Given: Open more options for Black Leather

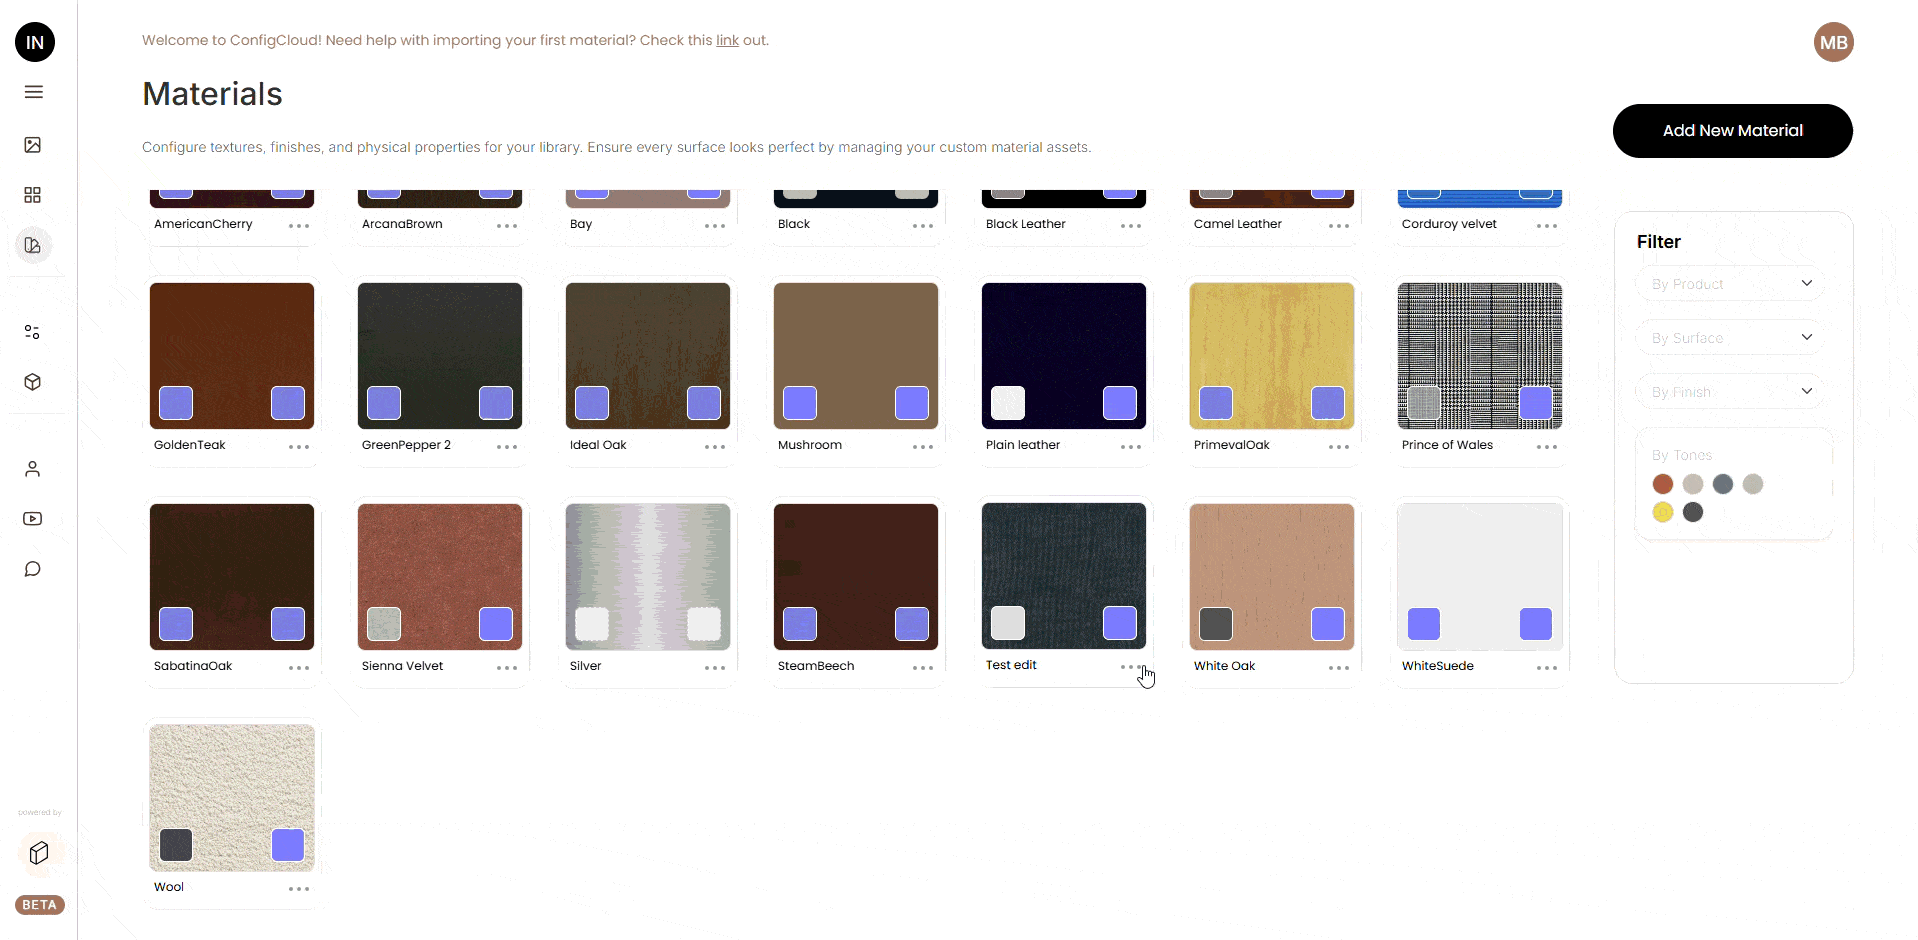Looking at the screenshot, I should click(x=1131, y=226).
